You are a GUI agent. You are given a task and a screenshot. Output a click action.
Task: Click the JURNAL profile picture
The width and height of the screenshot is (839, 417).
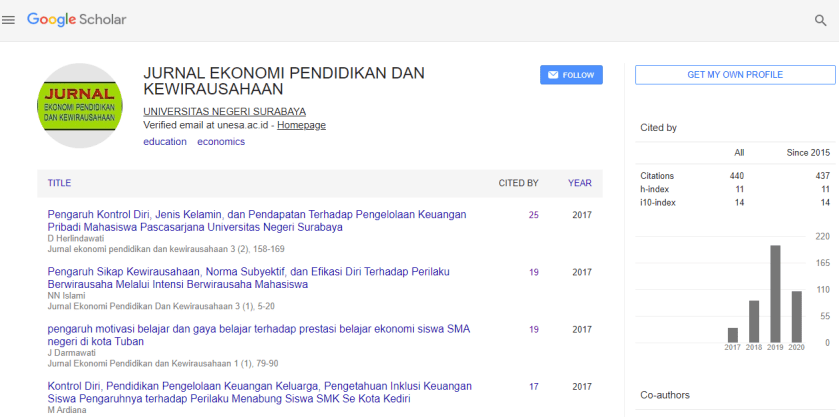click(x=79, y=106)
